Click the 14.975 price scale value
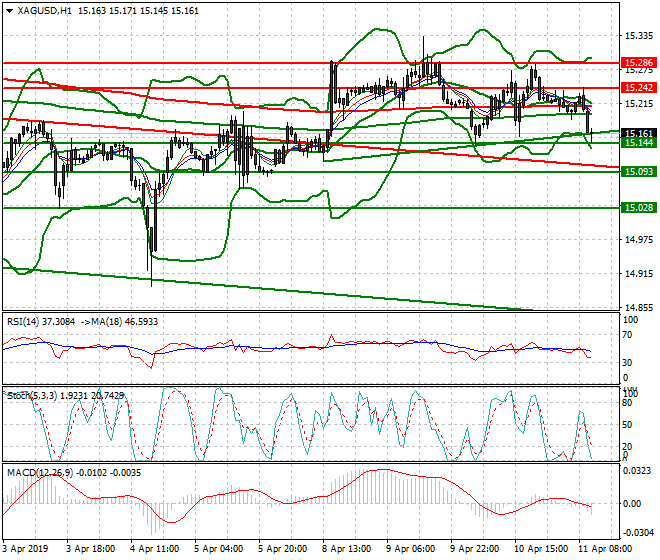Image resolution: width=660 pixels, height=560 pixels. click(x=639, y=240)
